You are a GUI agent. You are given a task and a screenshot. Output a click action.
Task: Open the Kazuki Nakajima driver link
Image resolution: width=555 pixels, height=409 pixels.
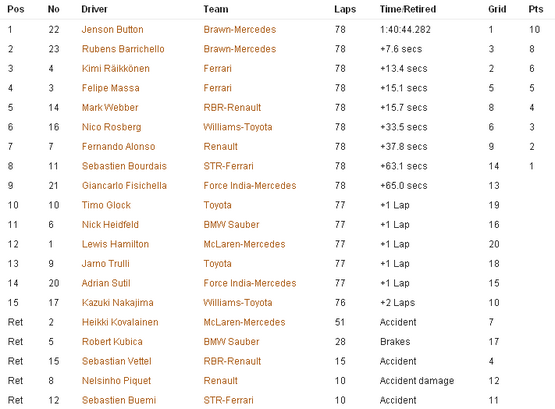(x=118, y=303)
